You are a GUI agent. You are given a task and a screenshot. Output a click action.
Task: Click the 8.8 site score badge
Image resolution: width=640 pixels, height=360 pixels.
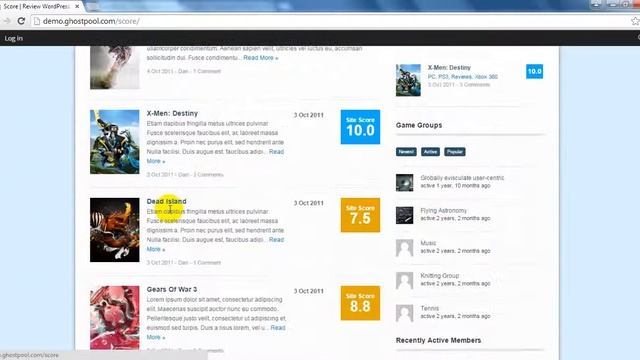(360, 303)
